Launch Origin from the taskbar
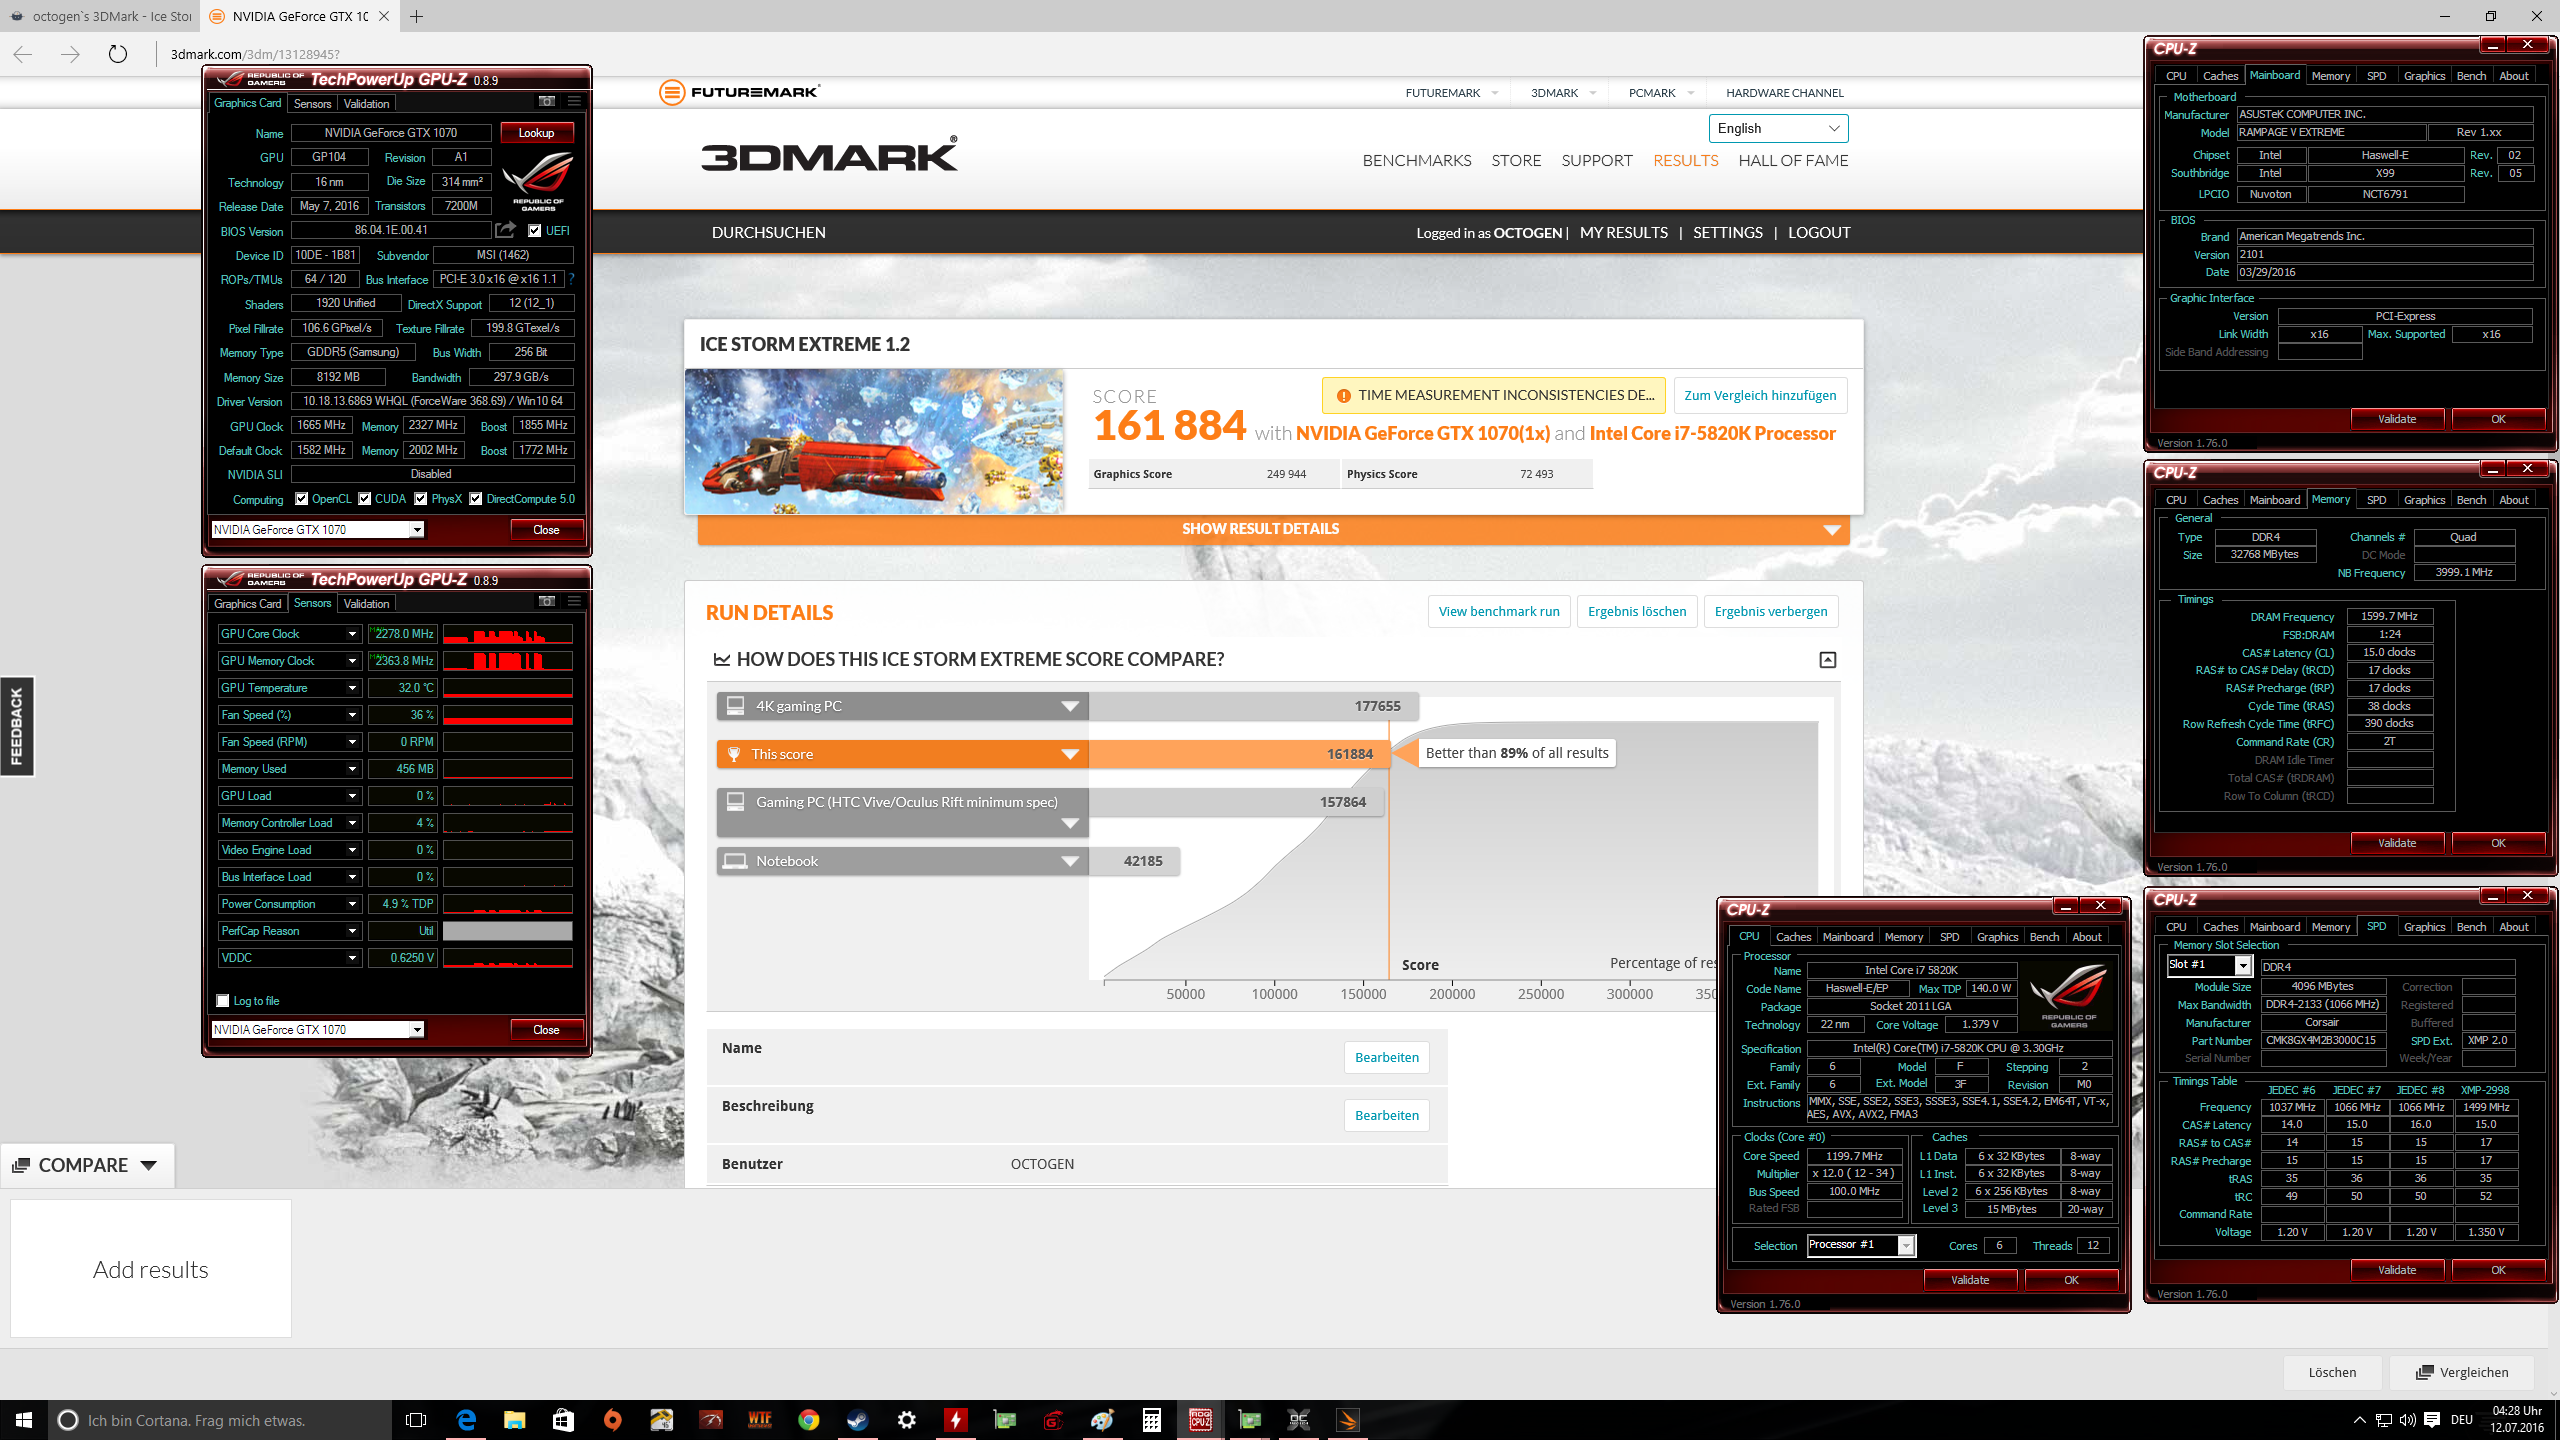The image size is (2560, 1440). (613, 1420)
